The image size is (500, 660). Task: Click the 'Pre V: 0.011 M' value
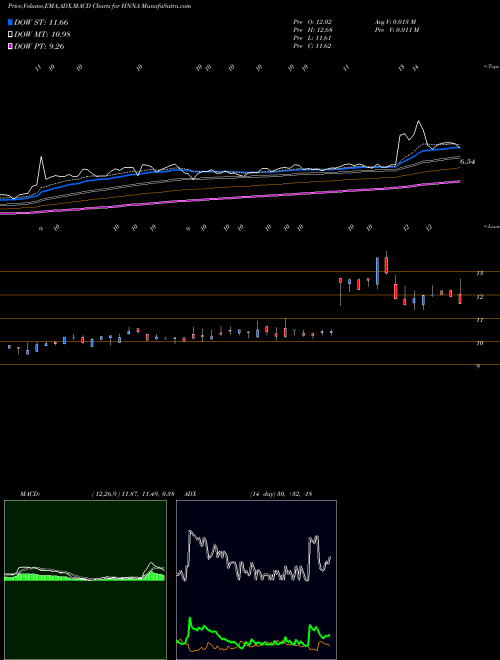[397, 30]
